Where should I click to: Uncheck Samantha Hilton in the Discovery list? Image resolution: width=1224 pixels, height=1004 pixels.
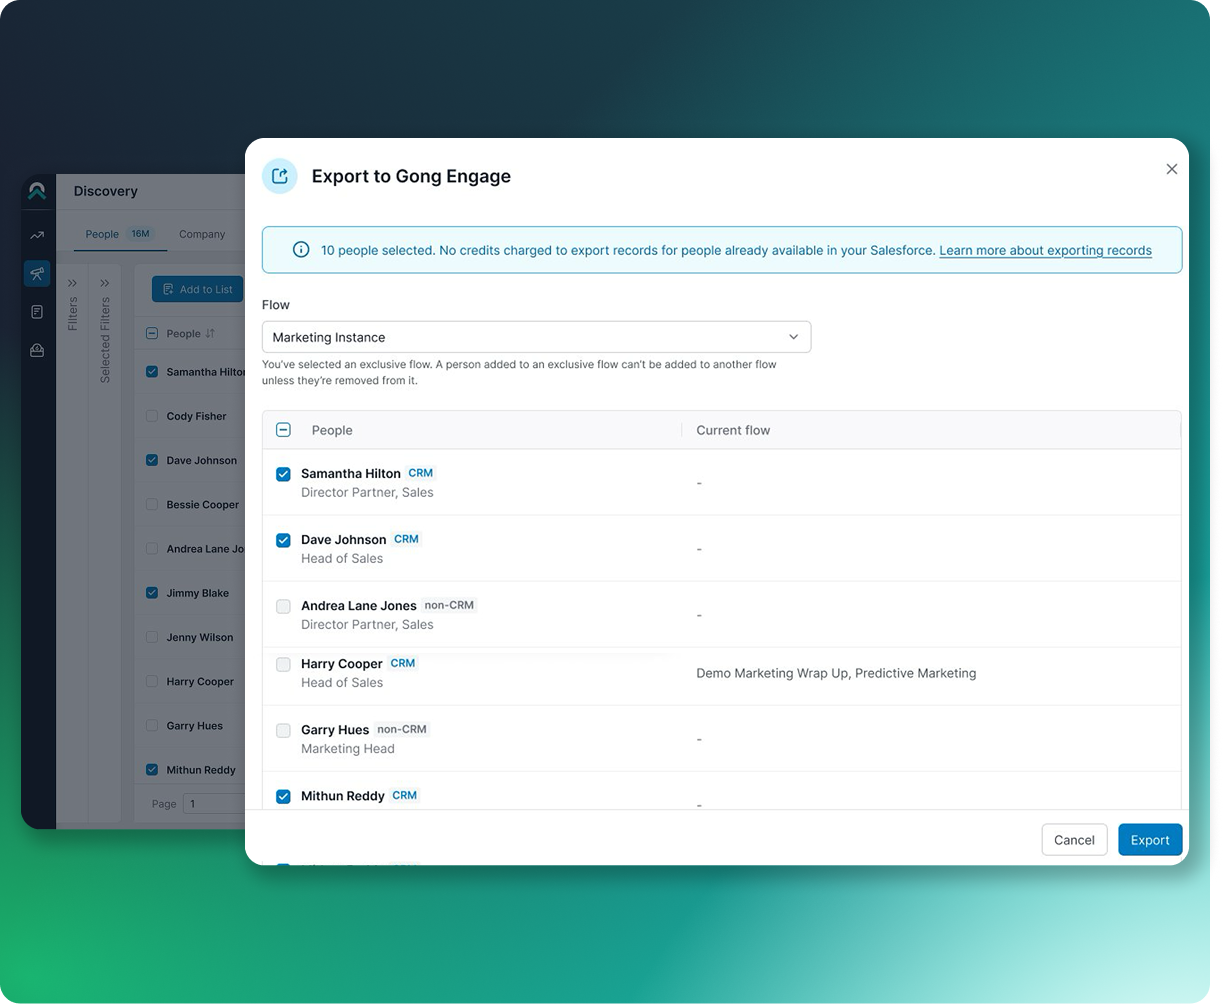(x=152, y=372)
